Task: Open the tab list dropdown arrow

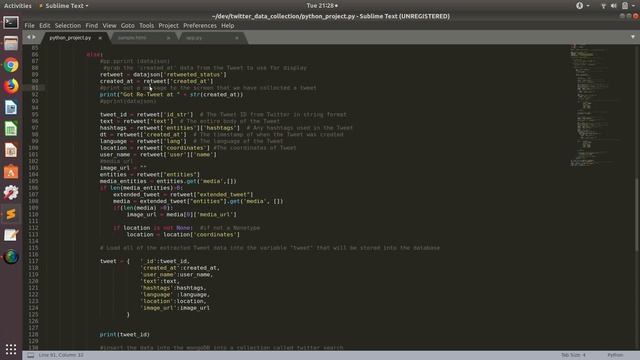Action: (633, 37)
